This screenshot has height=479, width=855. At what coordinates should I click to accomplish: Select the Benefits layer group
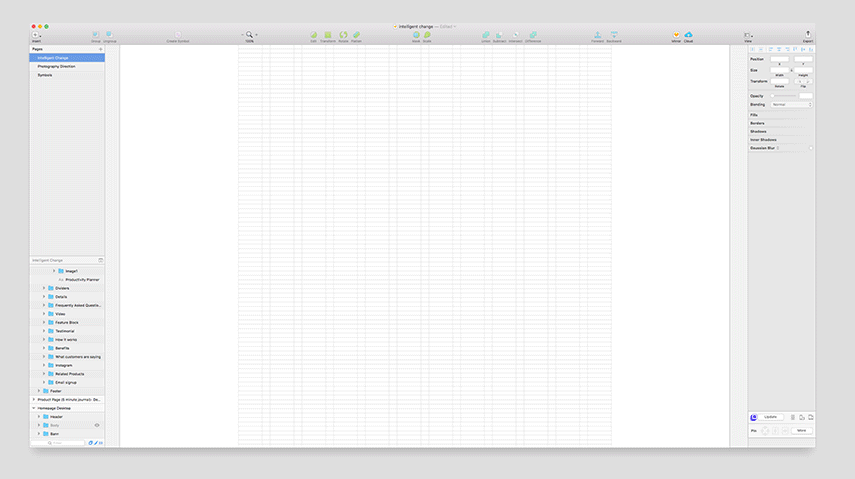click(67, 348)
